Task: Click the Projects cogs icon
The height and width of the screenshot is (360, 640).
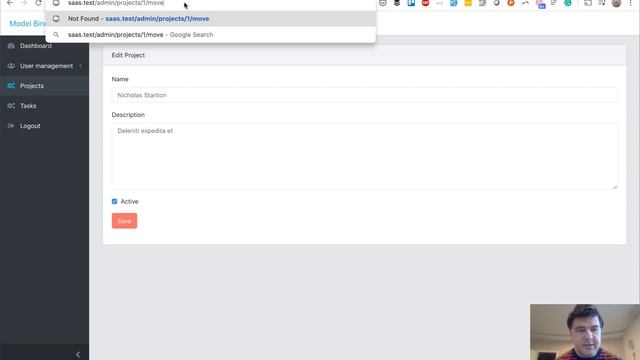Action: tap(11, 86)
